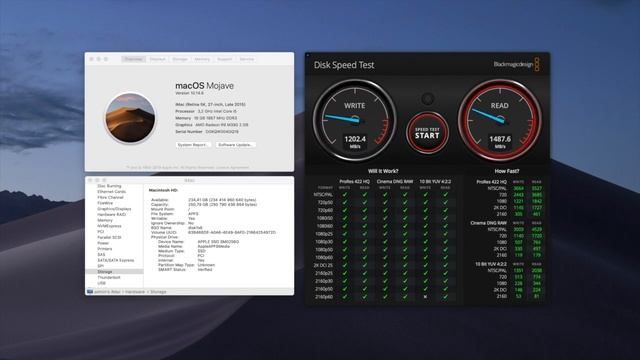Click Storage in the bottom path bar
640x360 pixels.
[158, 292]
